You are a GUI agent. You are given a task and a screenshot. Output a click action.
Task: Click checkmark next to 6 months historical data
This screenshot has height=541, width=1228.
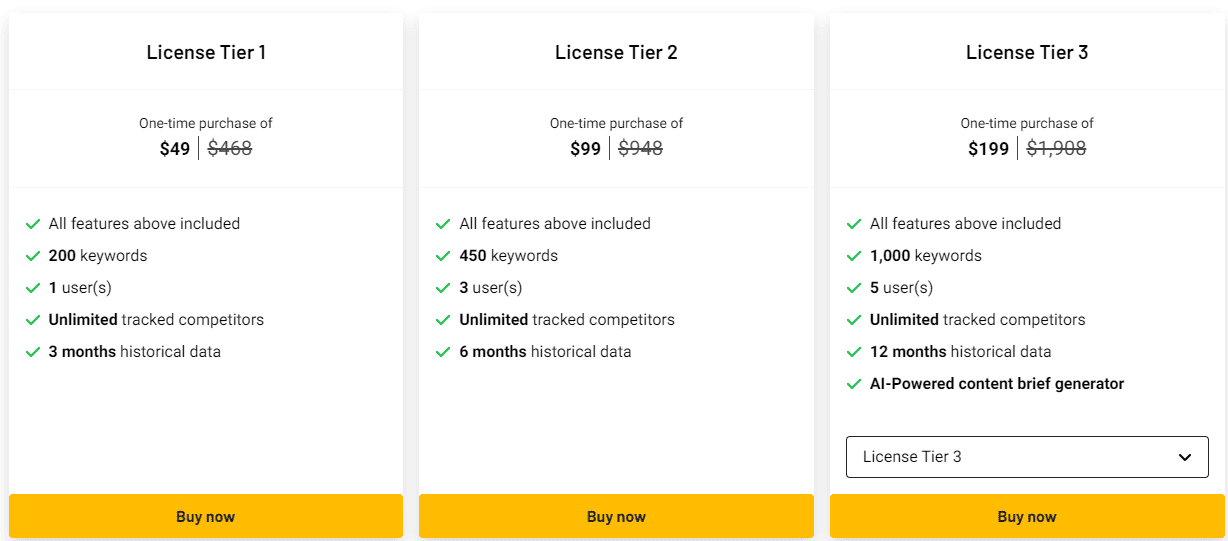(x=443, y=352)
